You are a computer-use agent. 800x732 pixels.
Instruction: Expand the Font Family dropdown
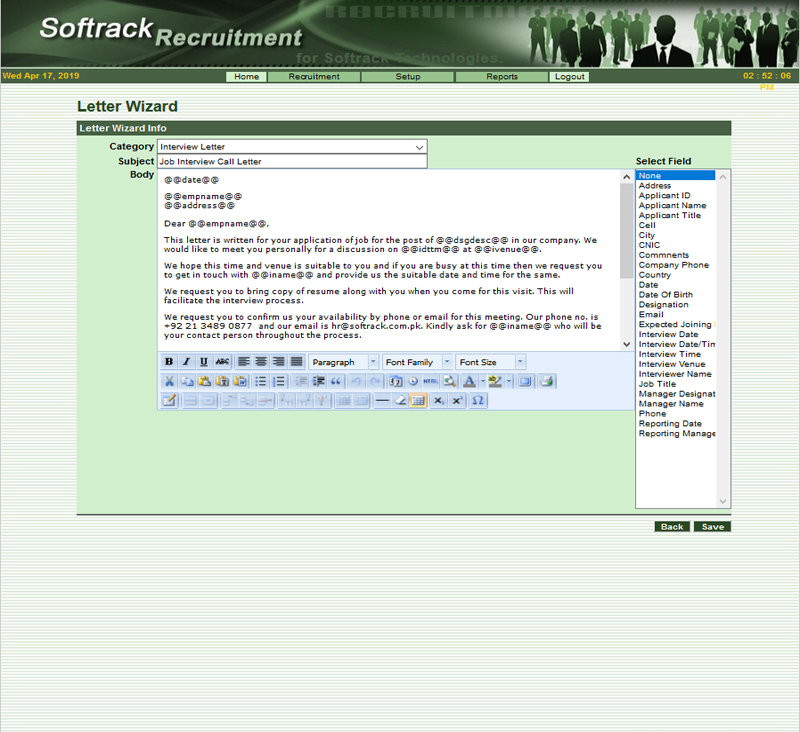418,362
